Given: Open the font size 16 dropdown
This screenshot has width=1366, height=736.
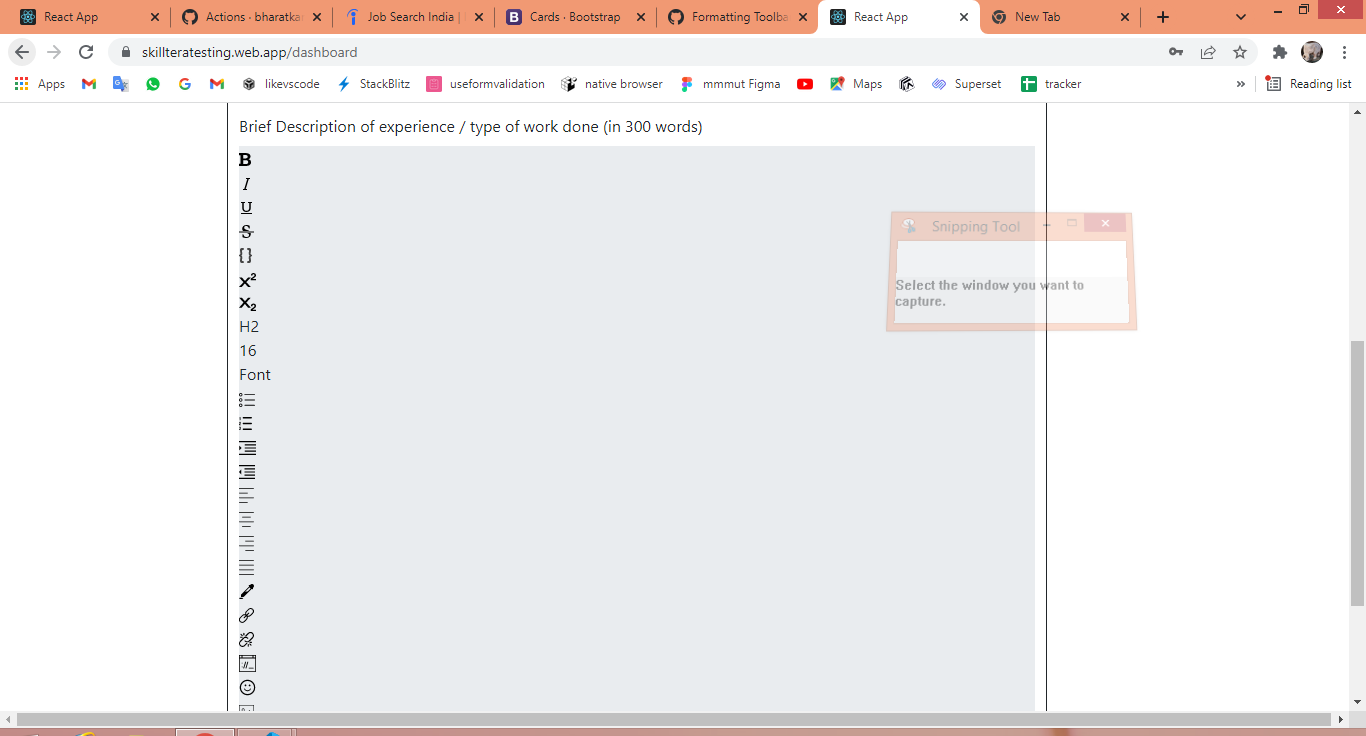Looking at the screenshot, I should (x=246, y=350).
